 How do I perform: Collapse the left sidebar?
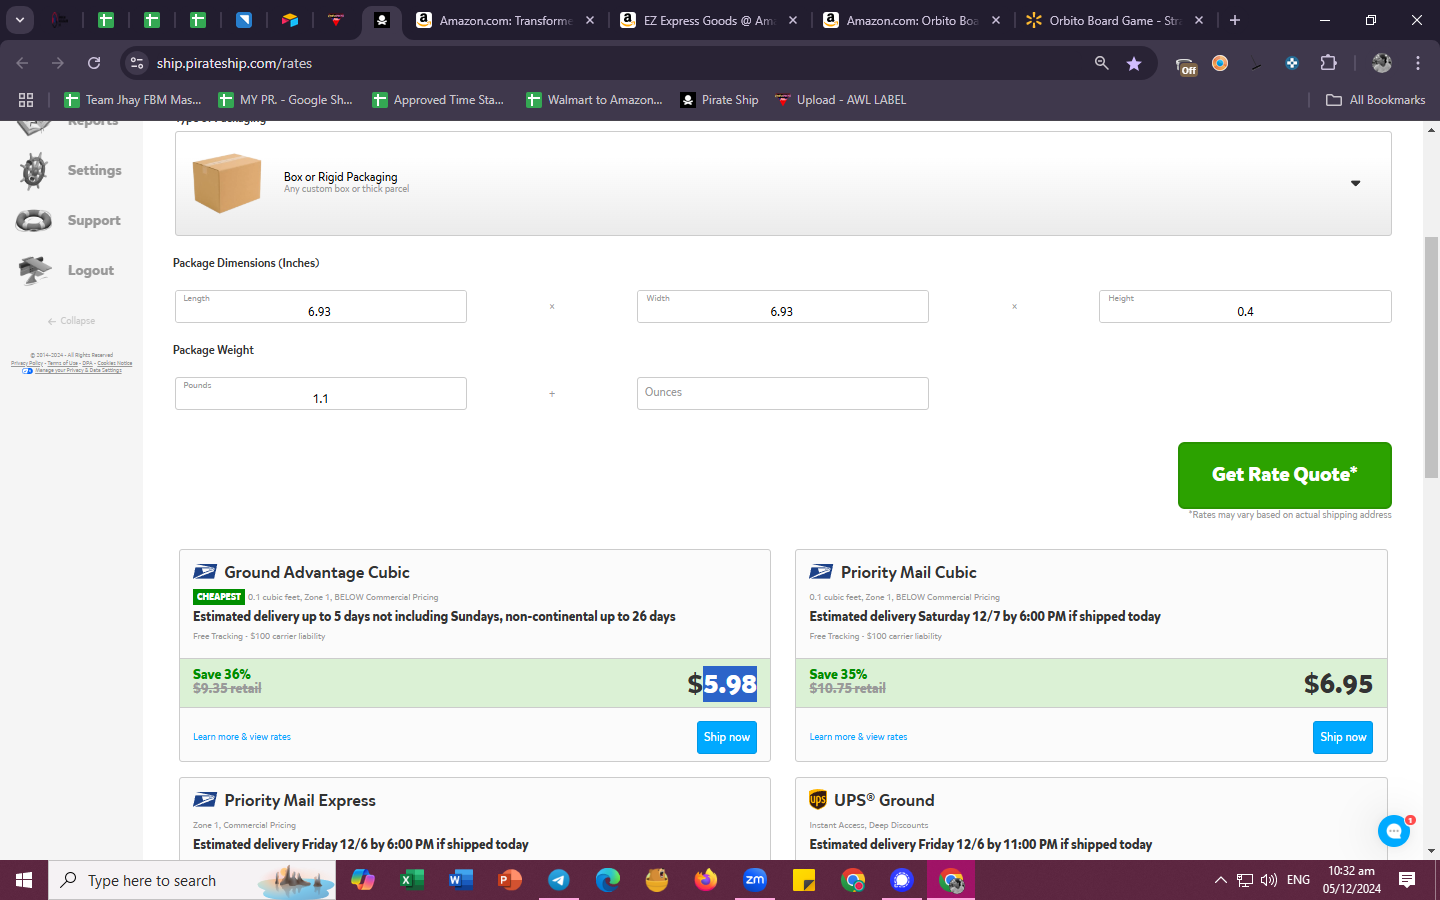(71, 321)
